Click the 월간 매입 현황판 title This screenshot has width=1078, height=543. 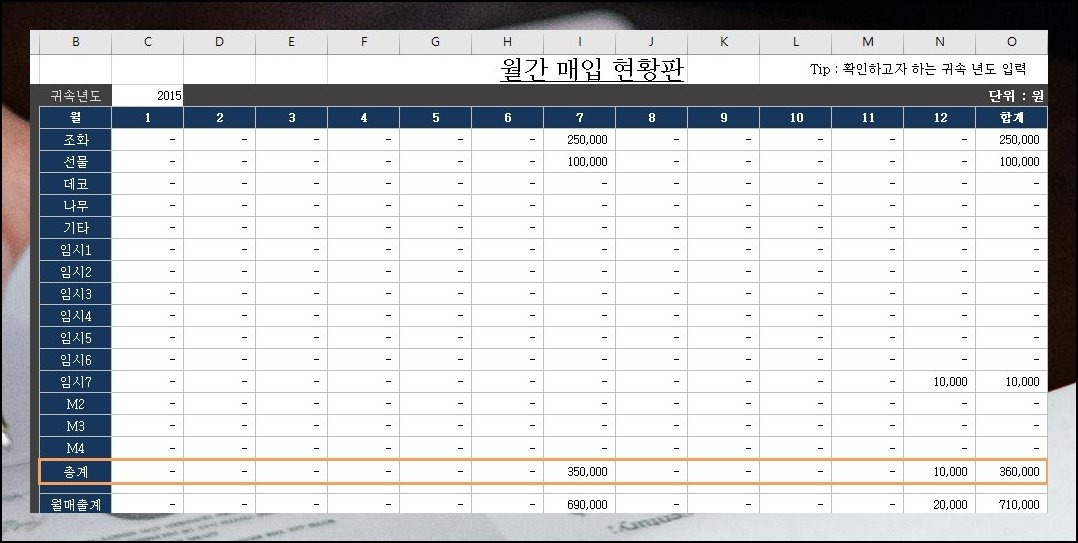tap(592, 69)
